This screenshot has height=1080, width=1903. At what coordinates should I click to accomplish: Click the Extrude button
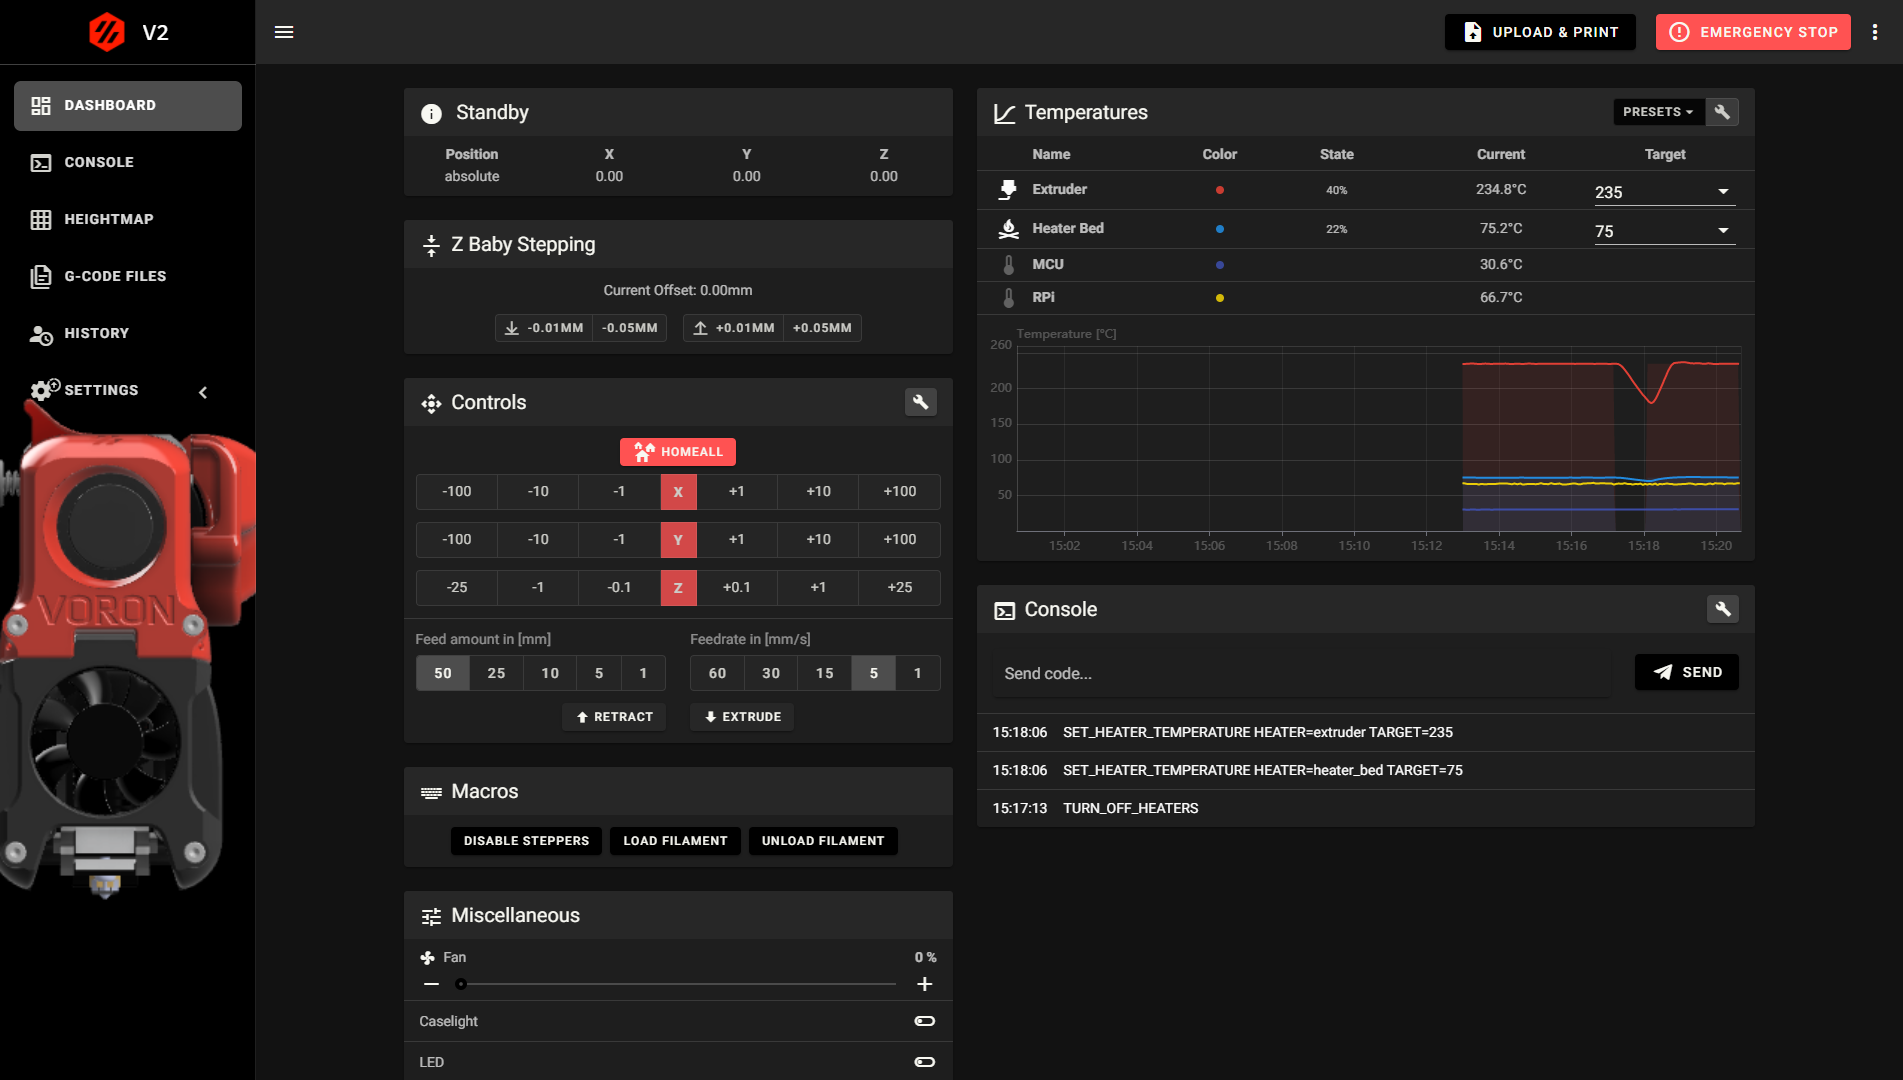pyautogui.click(x=742, y=717)
